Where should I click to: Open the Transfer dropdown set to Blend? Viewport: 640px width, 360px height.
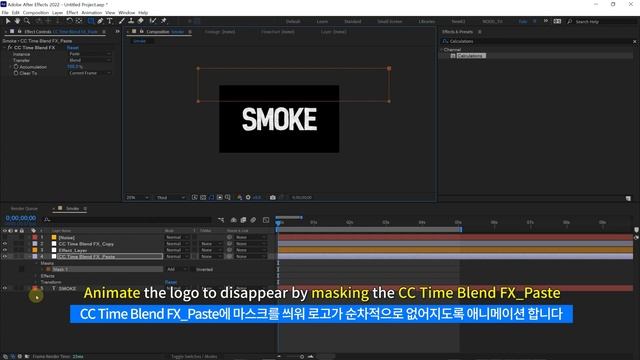point(89,60)
